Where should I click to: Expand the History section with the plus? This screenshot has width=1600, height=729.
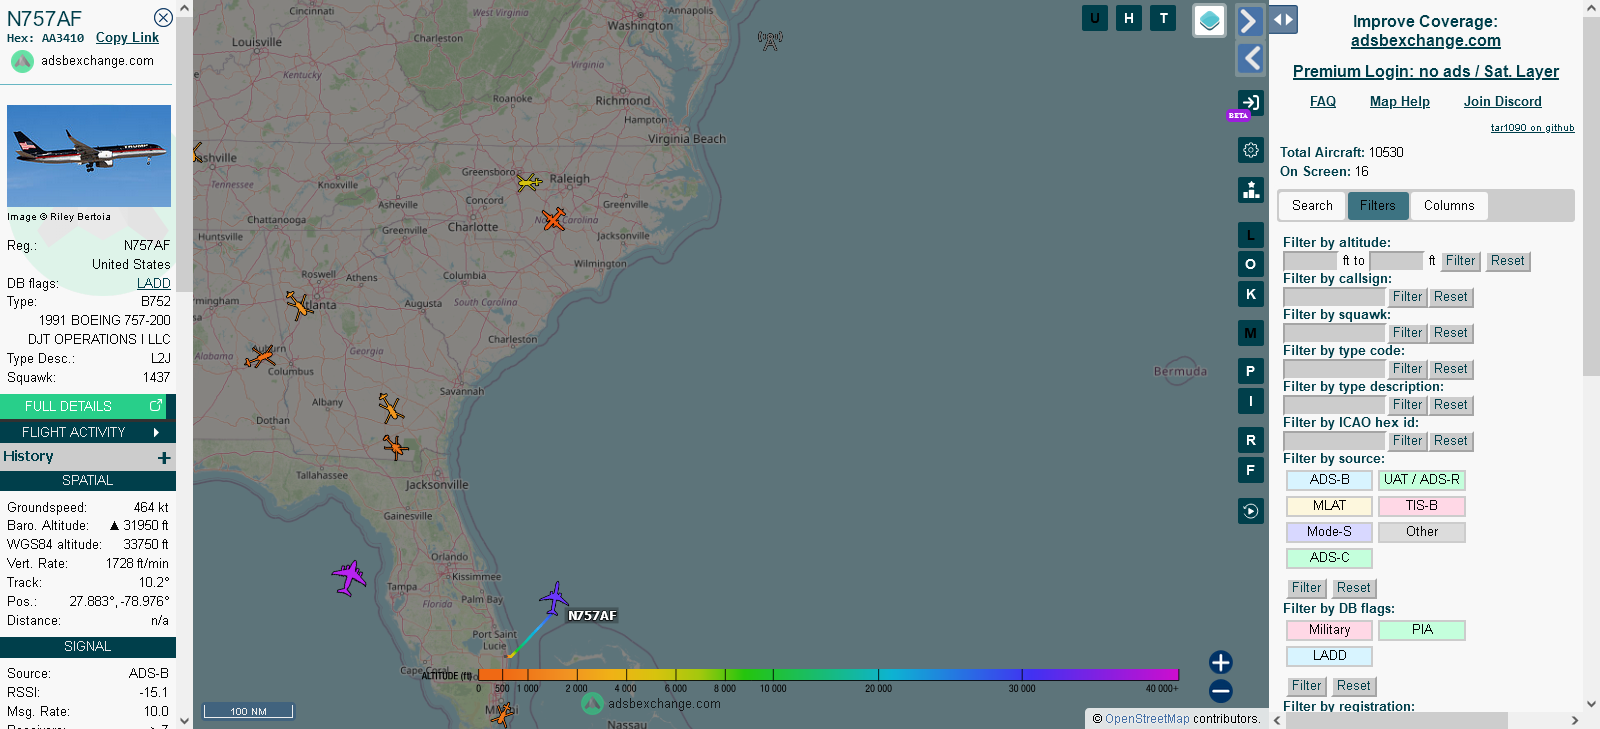pyautogui.click(x=164, y=458)
